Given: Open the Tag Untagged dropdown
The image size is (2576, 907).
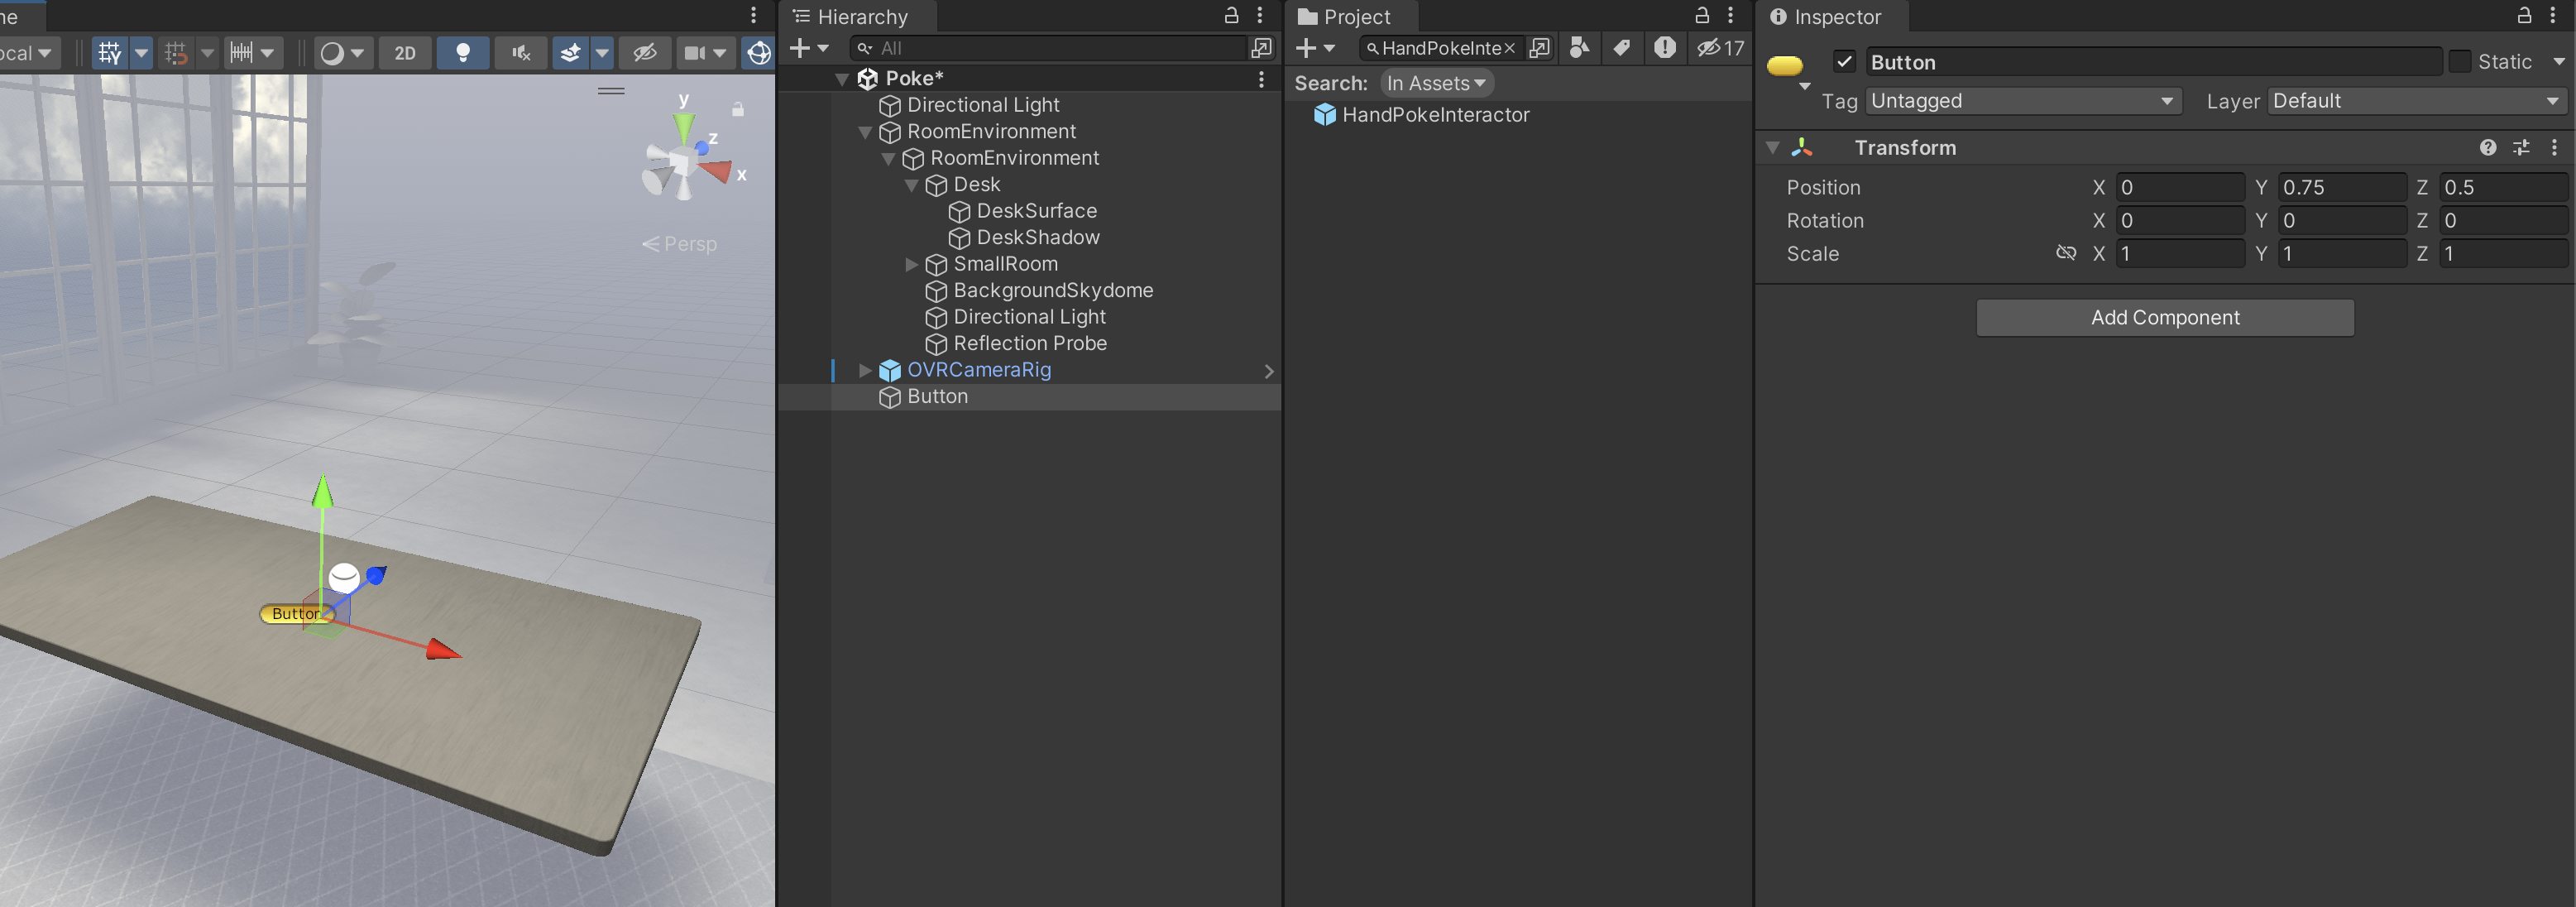Looking at the screenshot, I should tap(2021, 101).
